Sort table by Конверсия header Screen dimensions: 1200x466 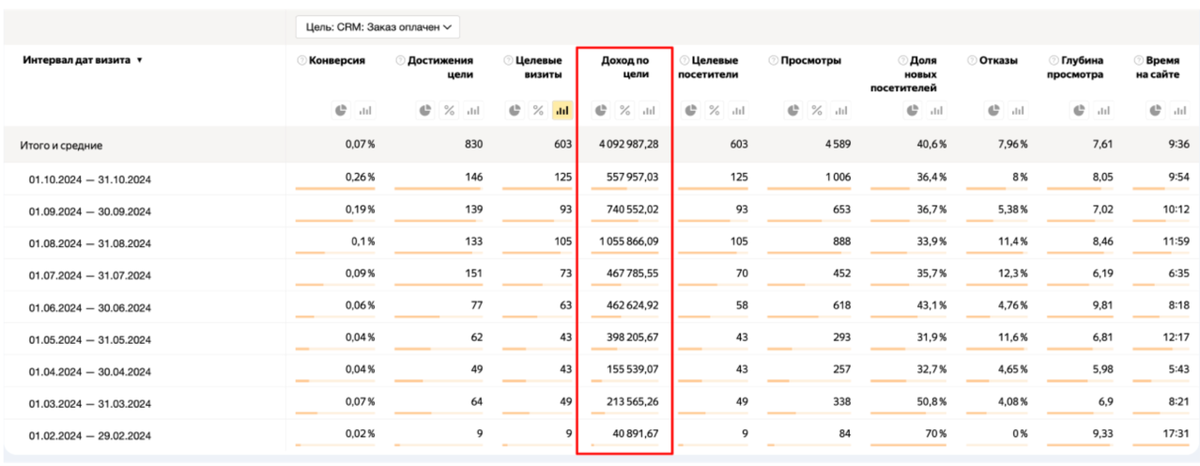[x=338, y=61]
